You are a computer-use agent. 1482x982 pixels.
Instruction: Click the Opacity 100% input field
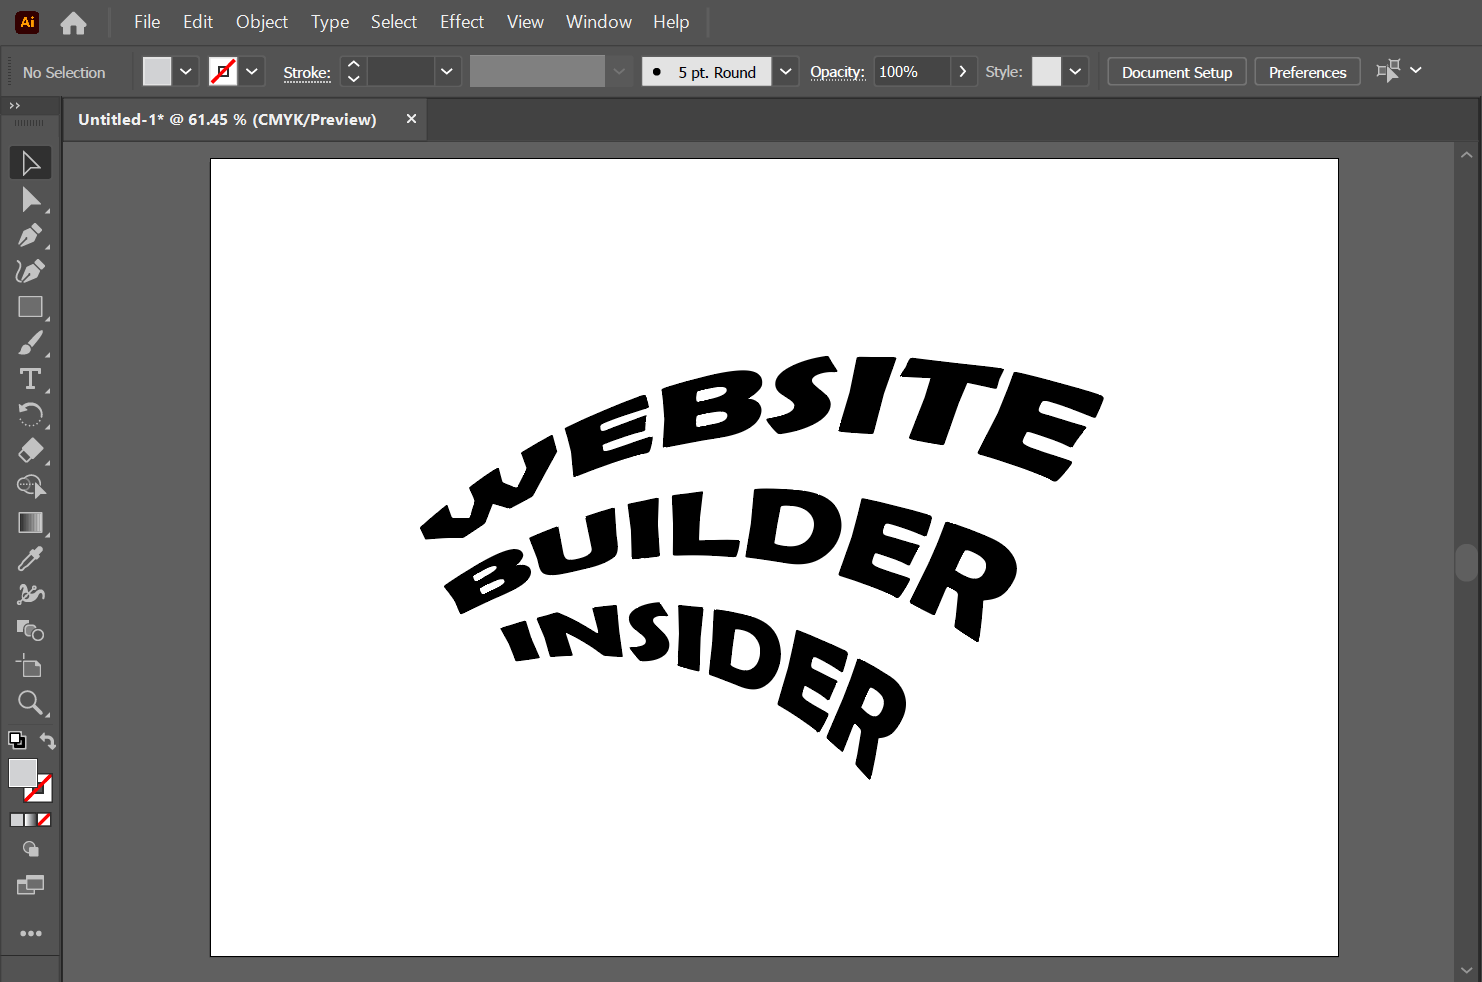[x=910, y=72]
